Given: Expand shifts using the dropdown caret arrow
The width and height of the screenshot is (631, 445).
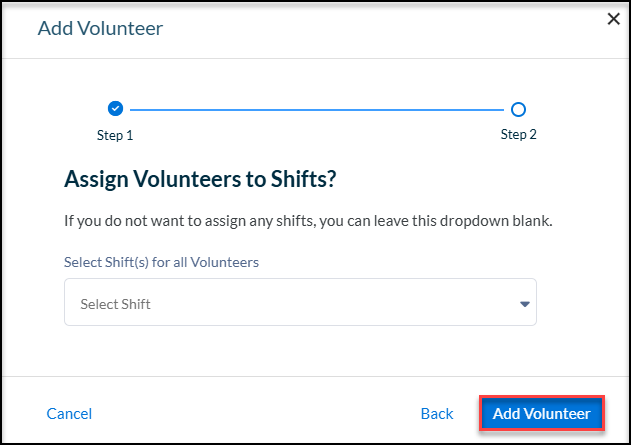Looking at the screenshot, I should (x=524, y=304).
